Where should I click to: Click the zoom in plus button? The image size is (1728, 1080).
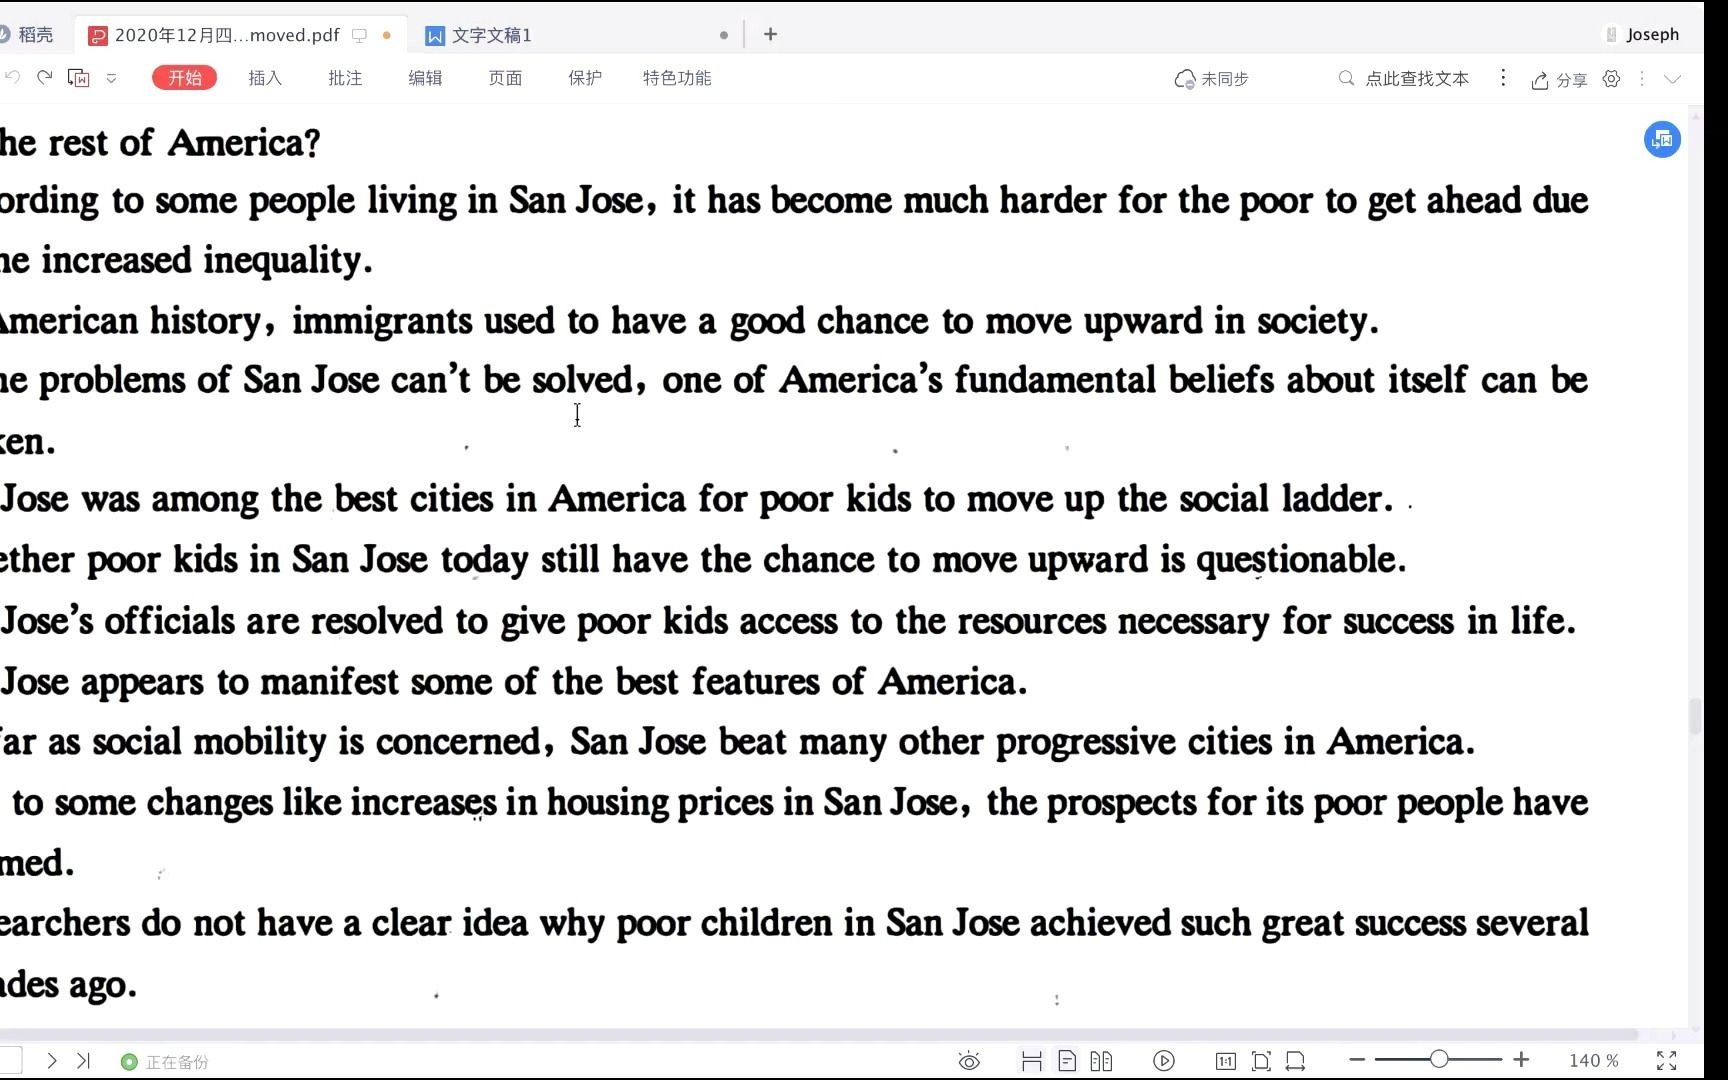[1521, 1060]
